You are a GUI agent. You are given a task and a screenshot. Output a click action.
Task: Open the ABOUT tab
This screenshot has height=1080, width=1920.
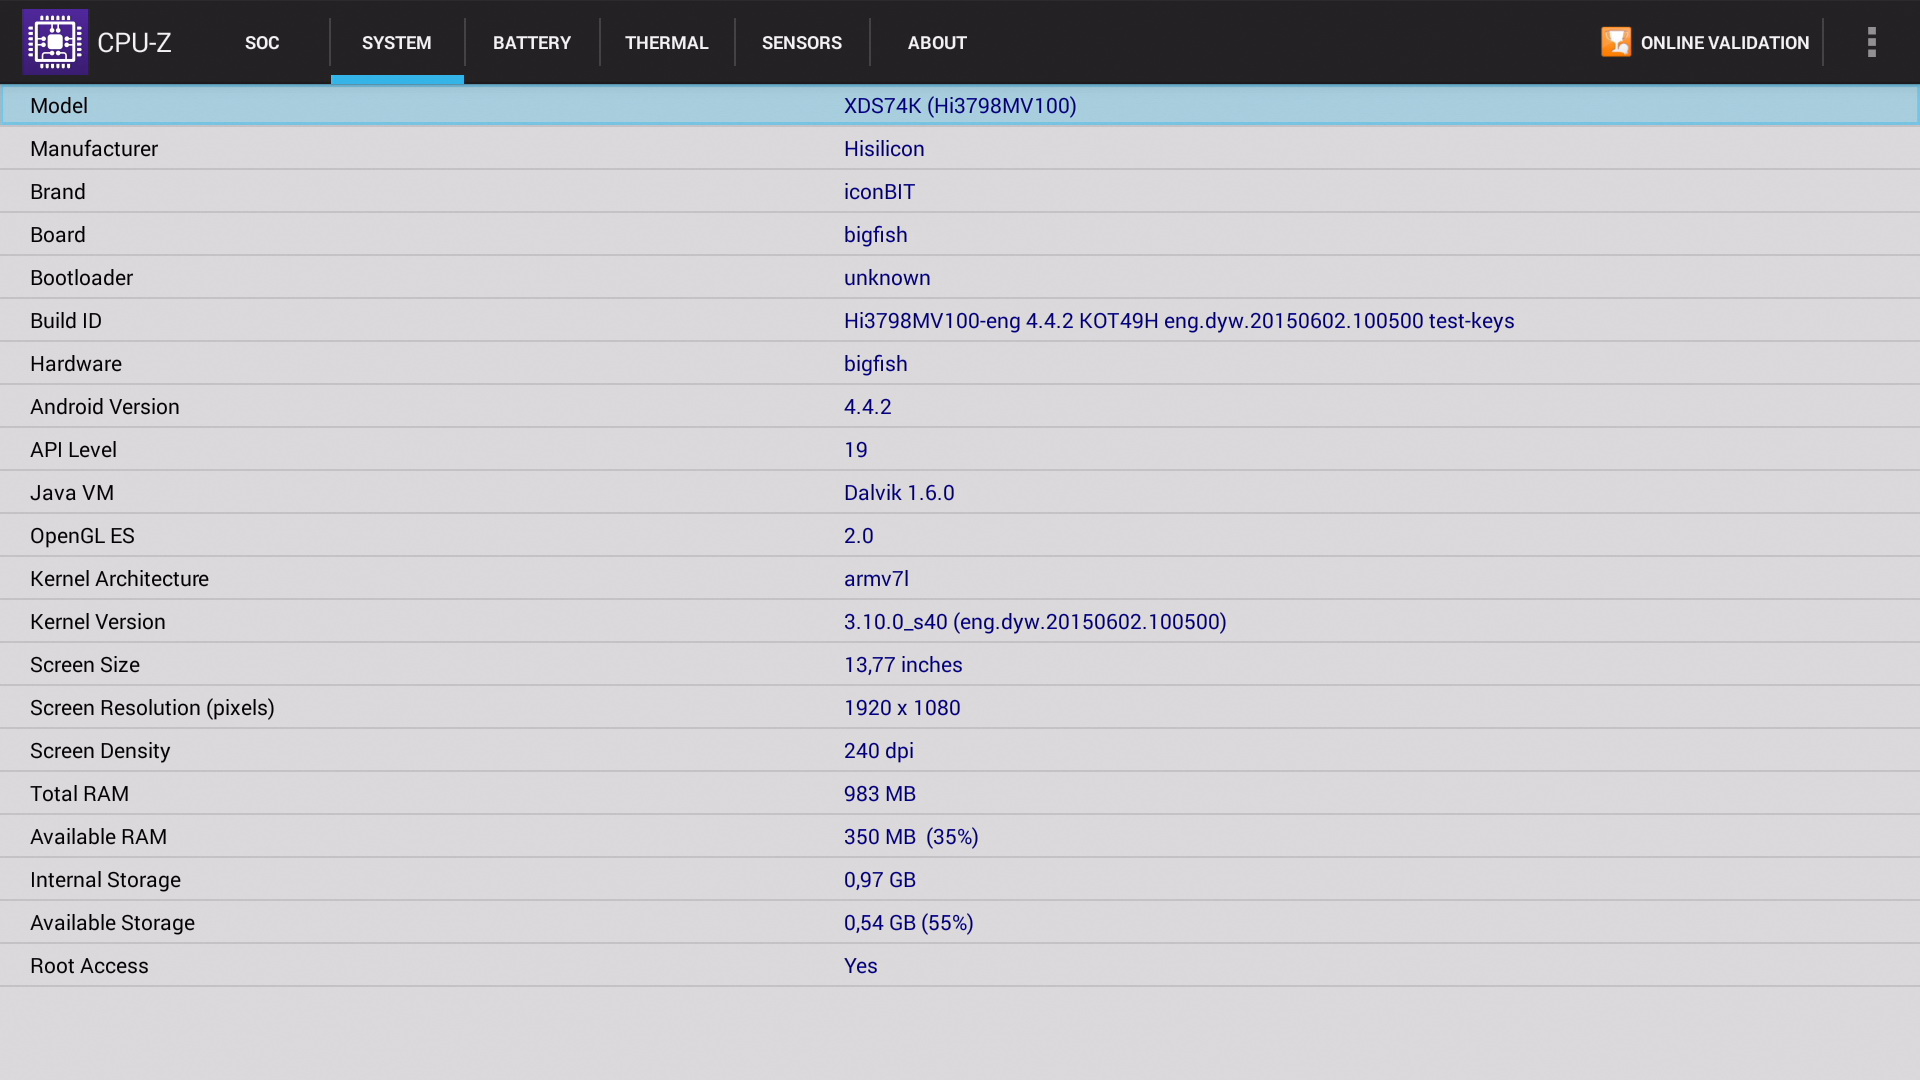coord(937,43)
